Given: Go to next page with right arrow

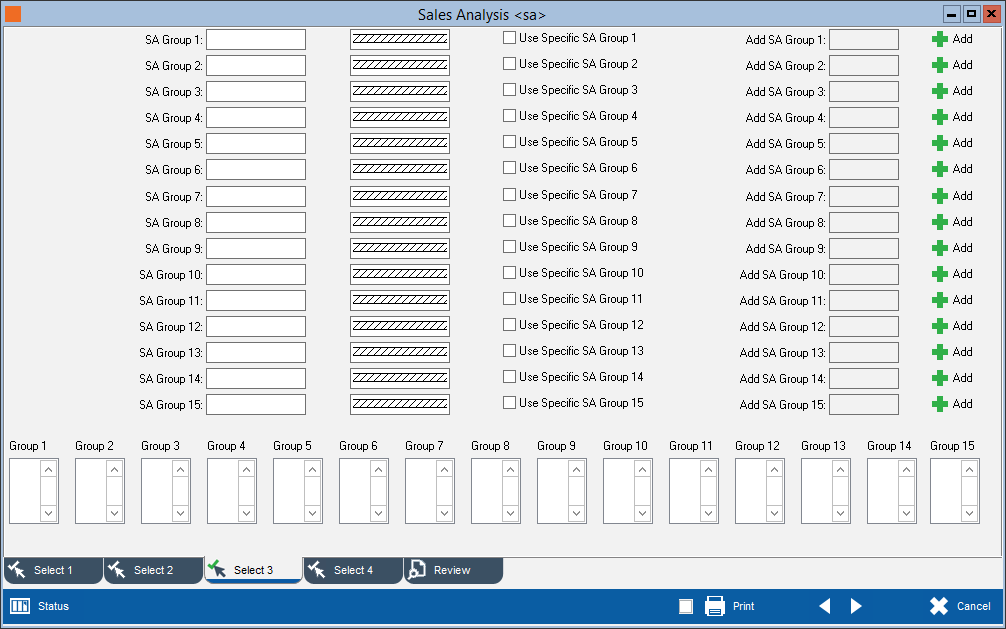Looking at the screenshot, I should pos(856,606).
